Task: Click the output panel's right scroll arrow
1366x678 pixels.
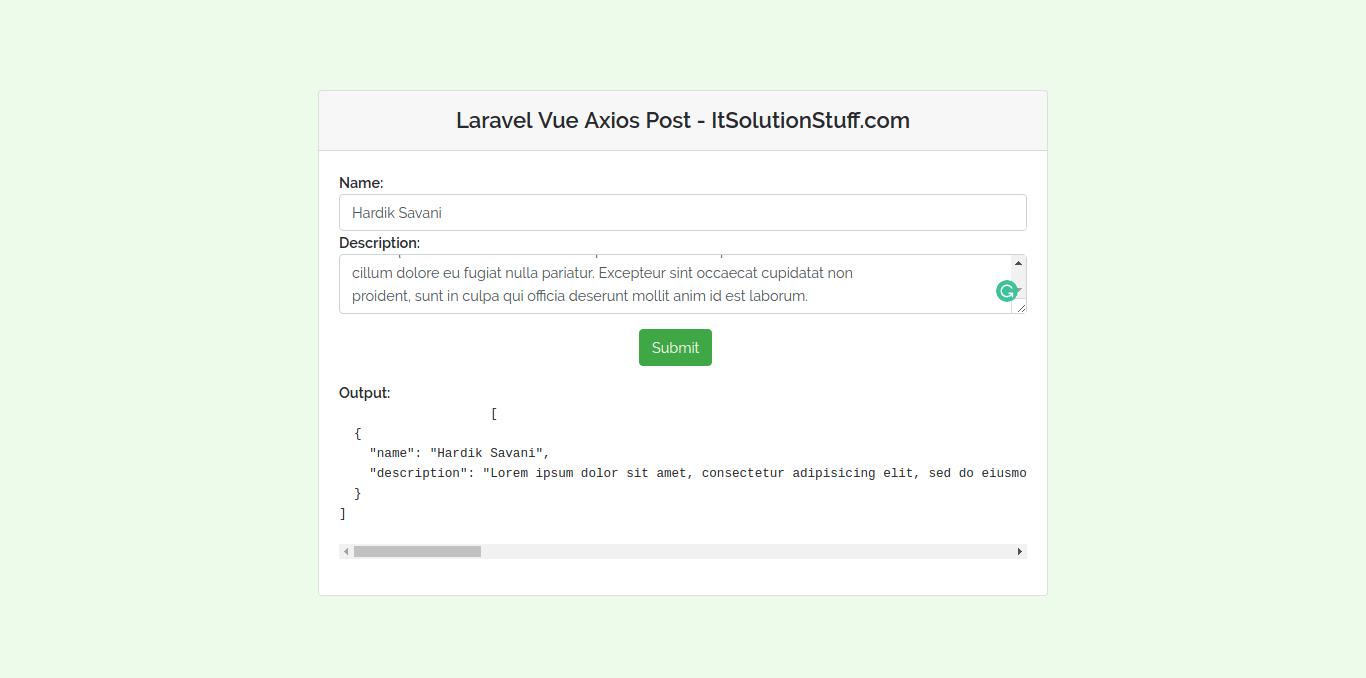Action: [1019, 551]
